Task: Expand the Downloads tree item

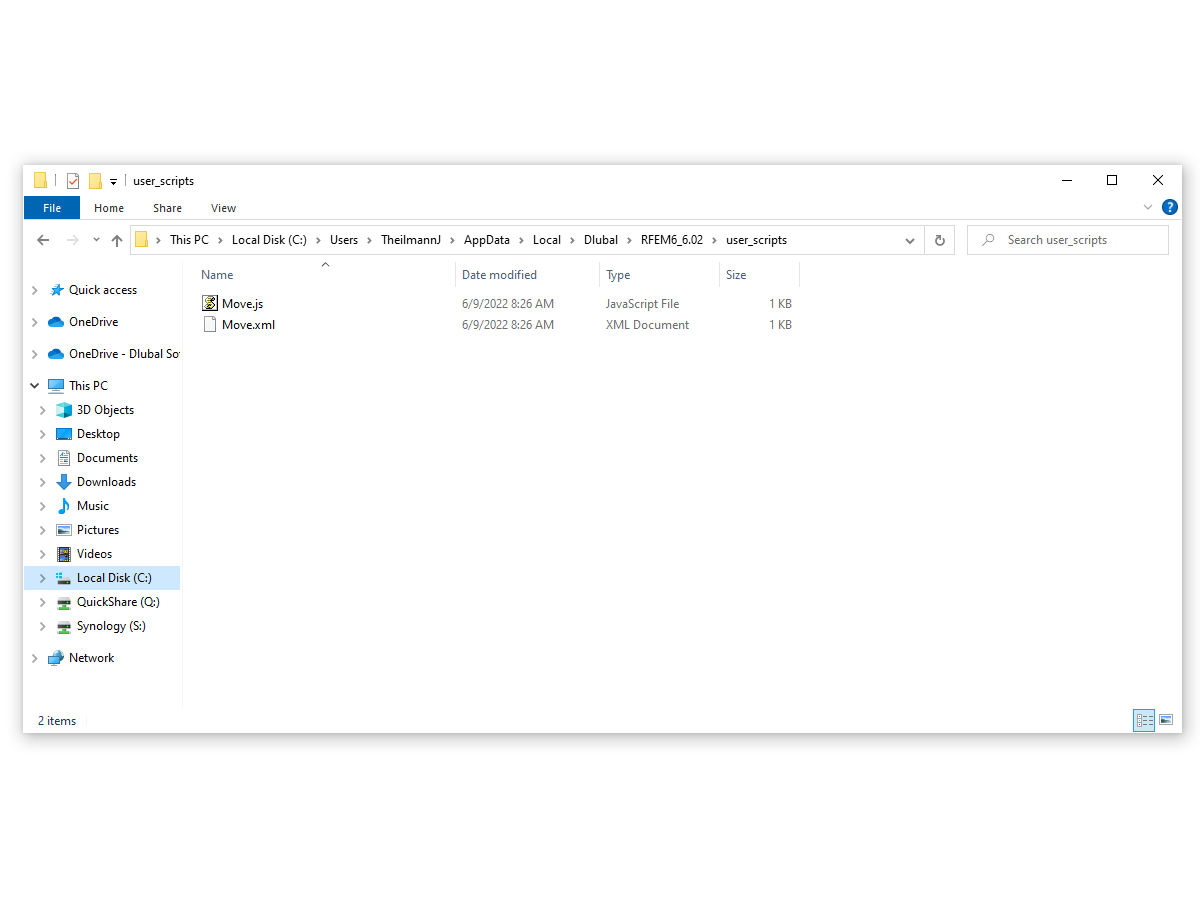Action: tap(41, 481)
